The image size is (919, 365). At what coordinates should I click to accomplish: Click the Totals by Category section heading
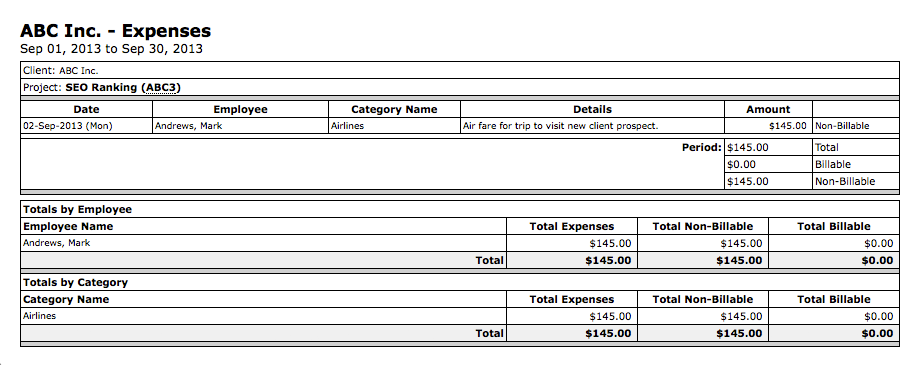[x=75, y=282]
